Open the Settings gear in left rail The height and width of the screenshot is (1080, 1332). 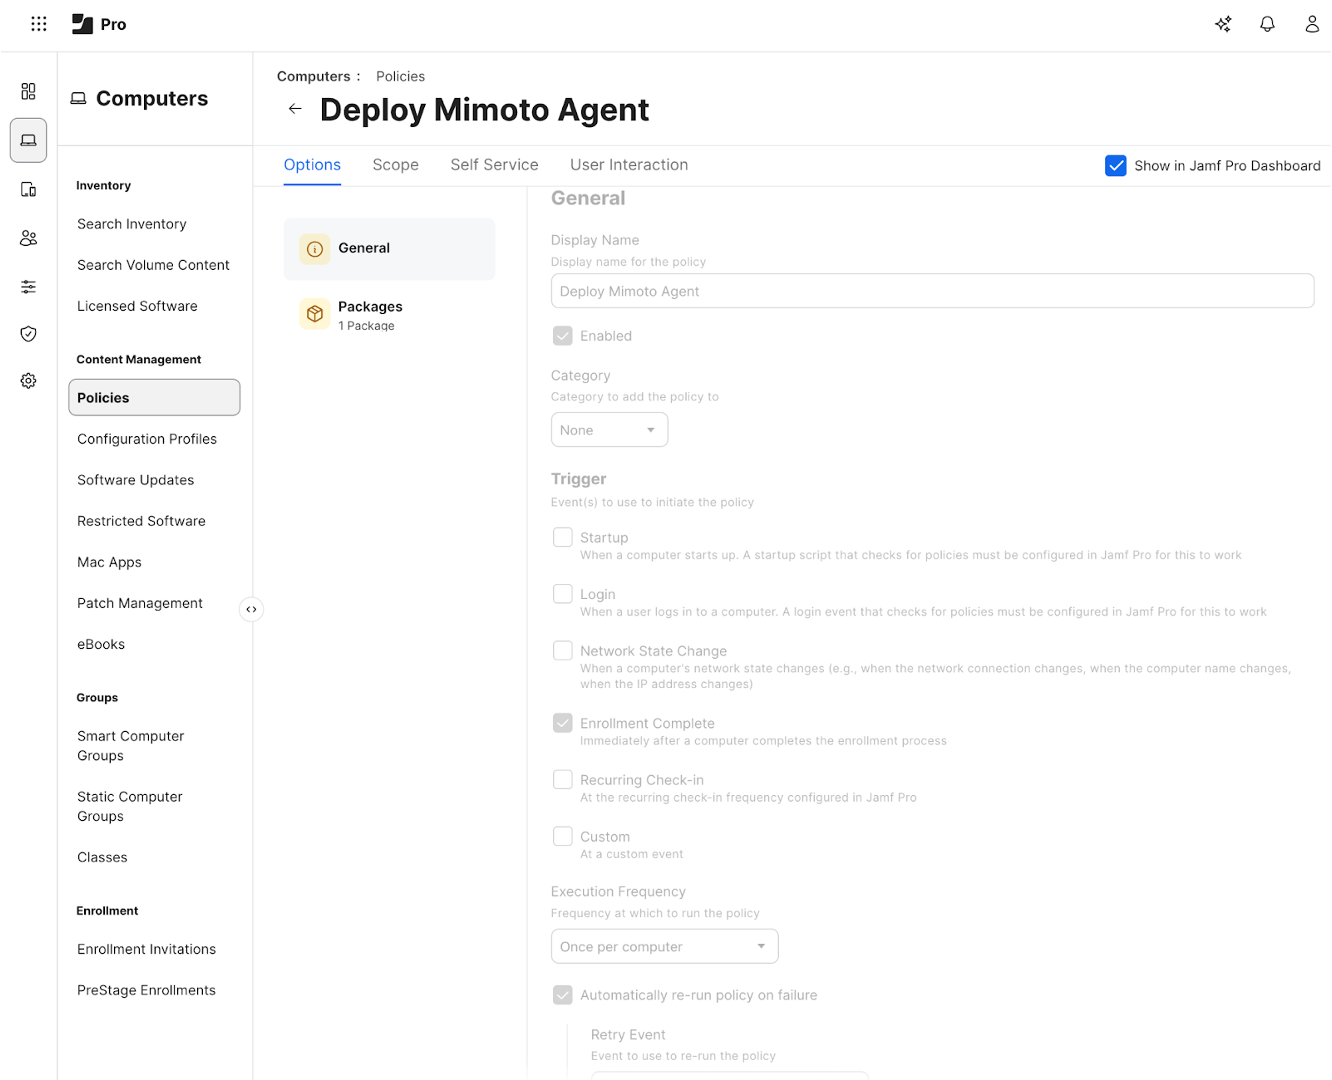(x=28, y=381)
